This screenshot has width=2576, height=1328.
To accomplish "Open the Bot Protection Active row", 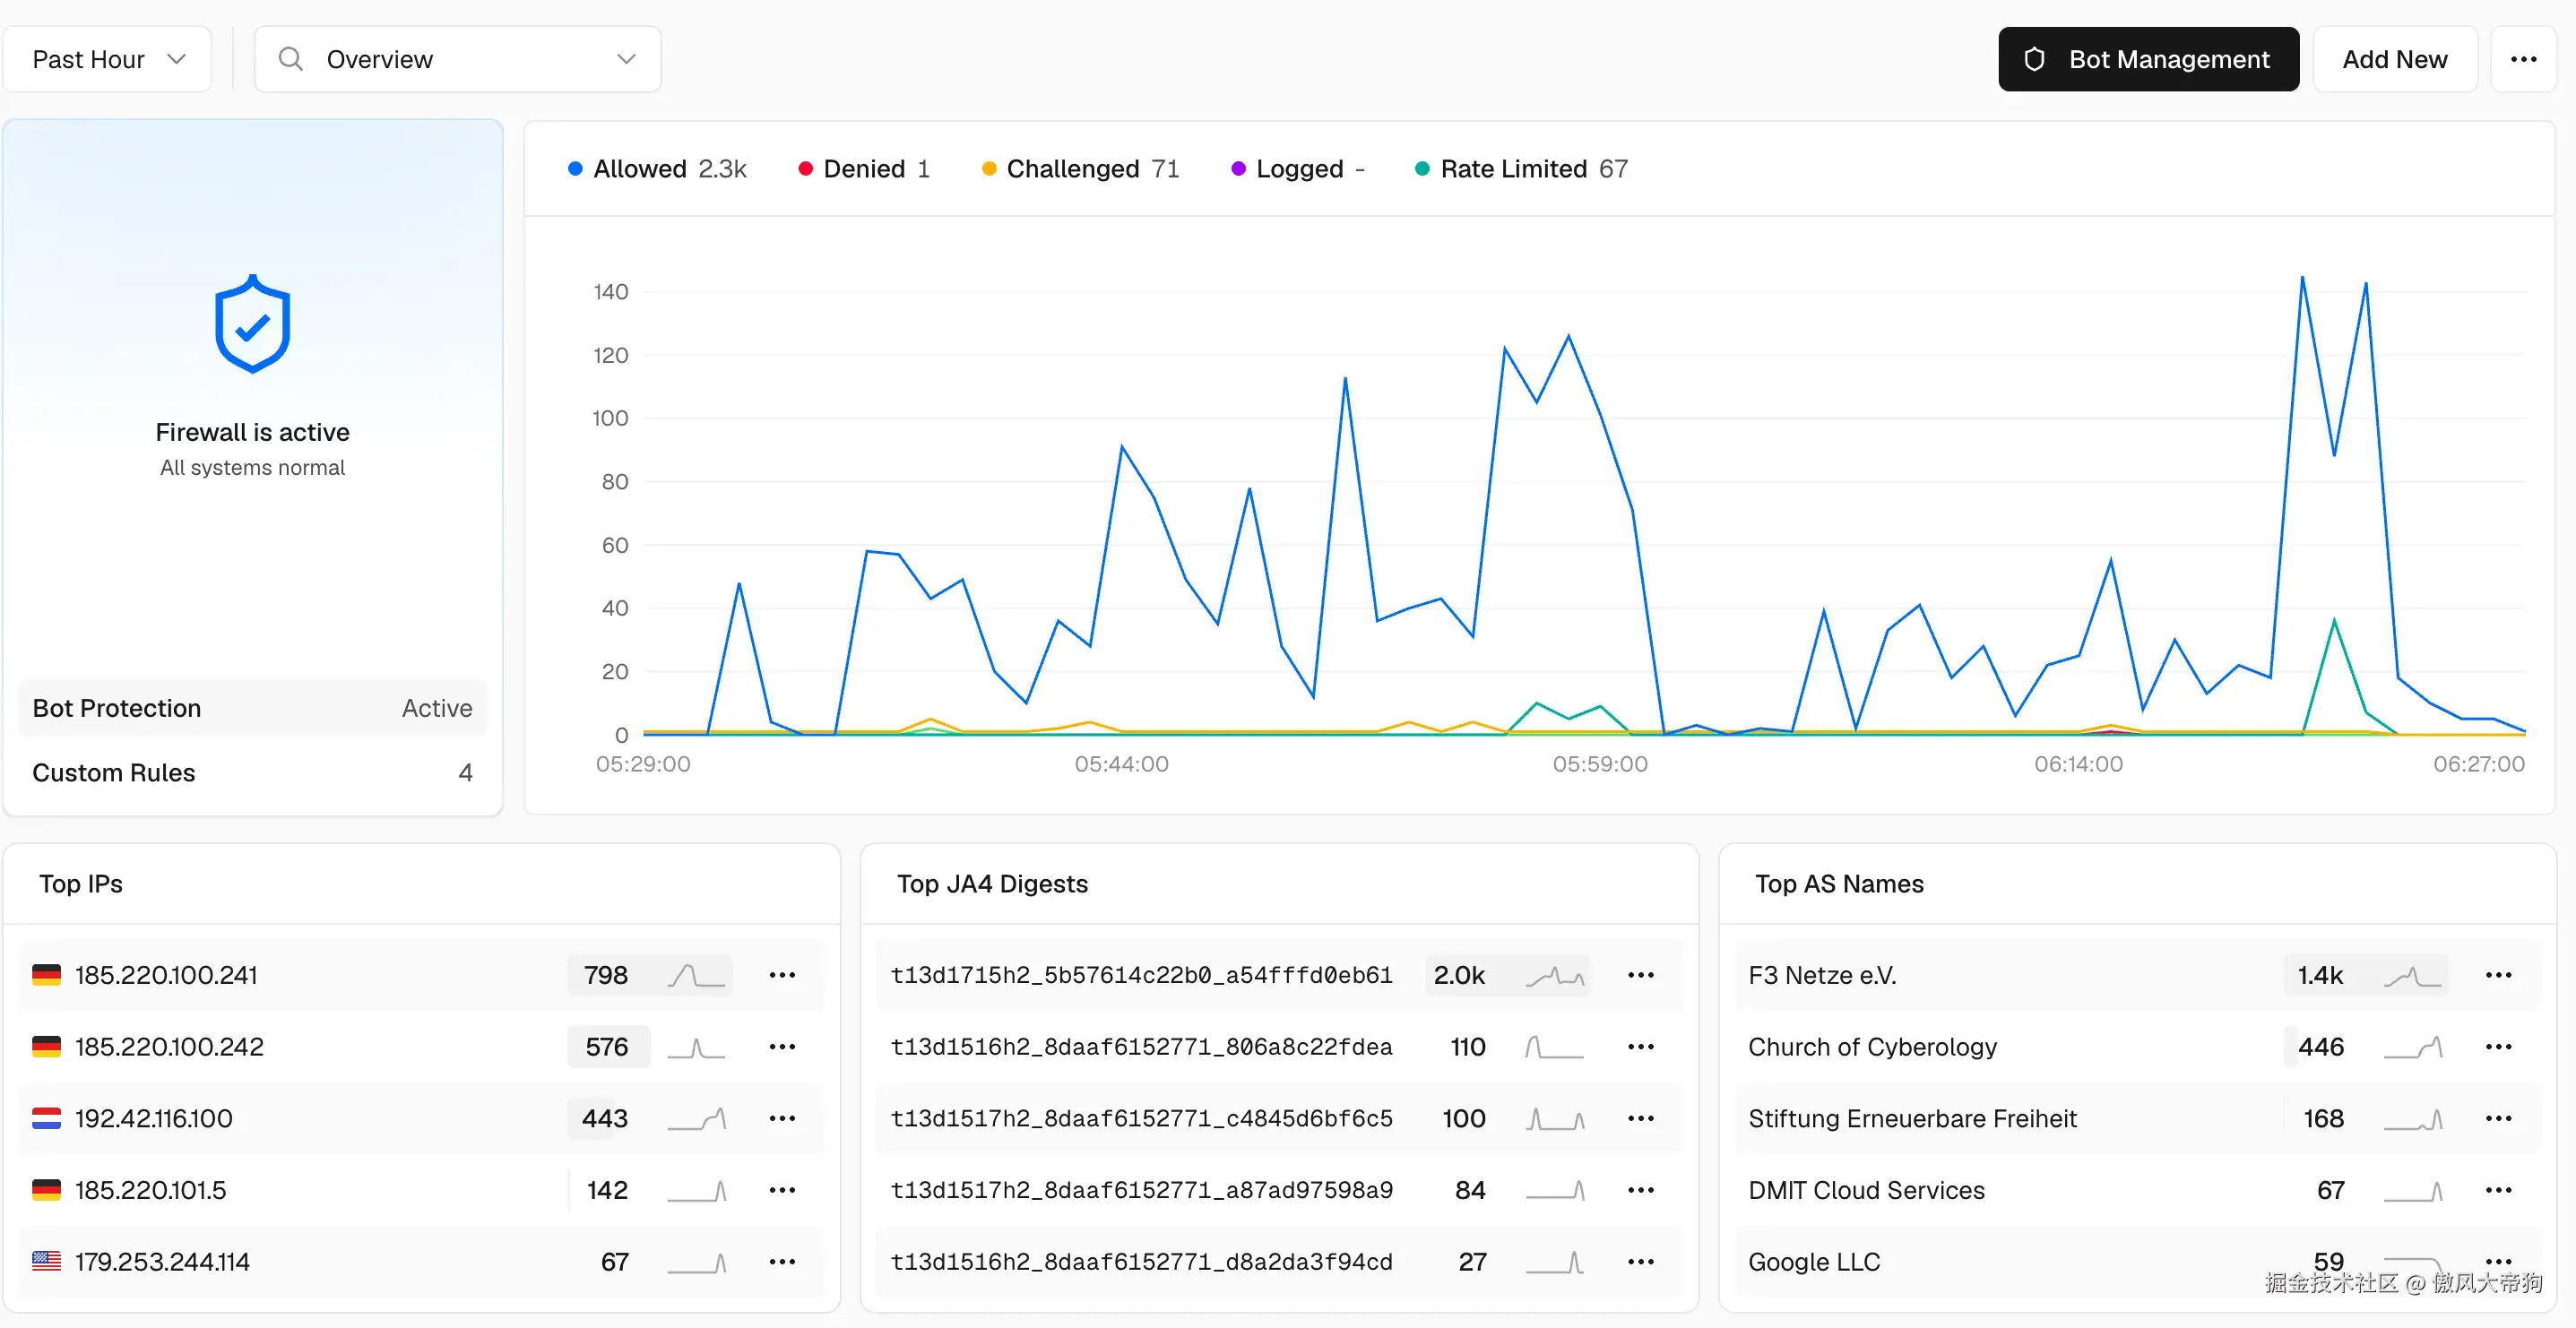I will 252,708.
